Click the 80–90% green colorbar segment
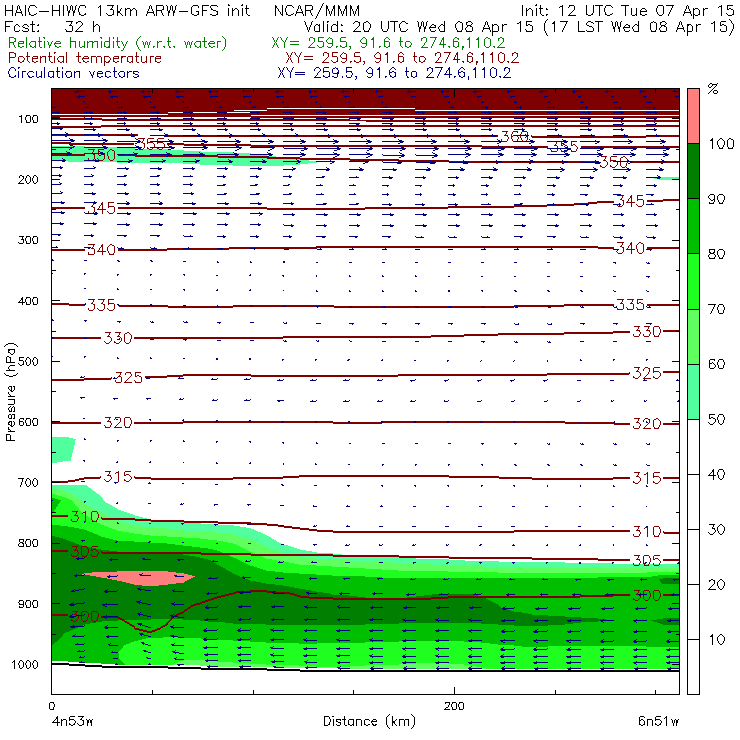Image resolution: width=740 pixels, height=740 pixels. tap(693, 226)
